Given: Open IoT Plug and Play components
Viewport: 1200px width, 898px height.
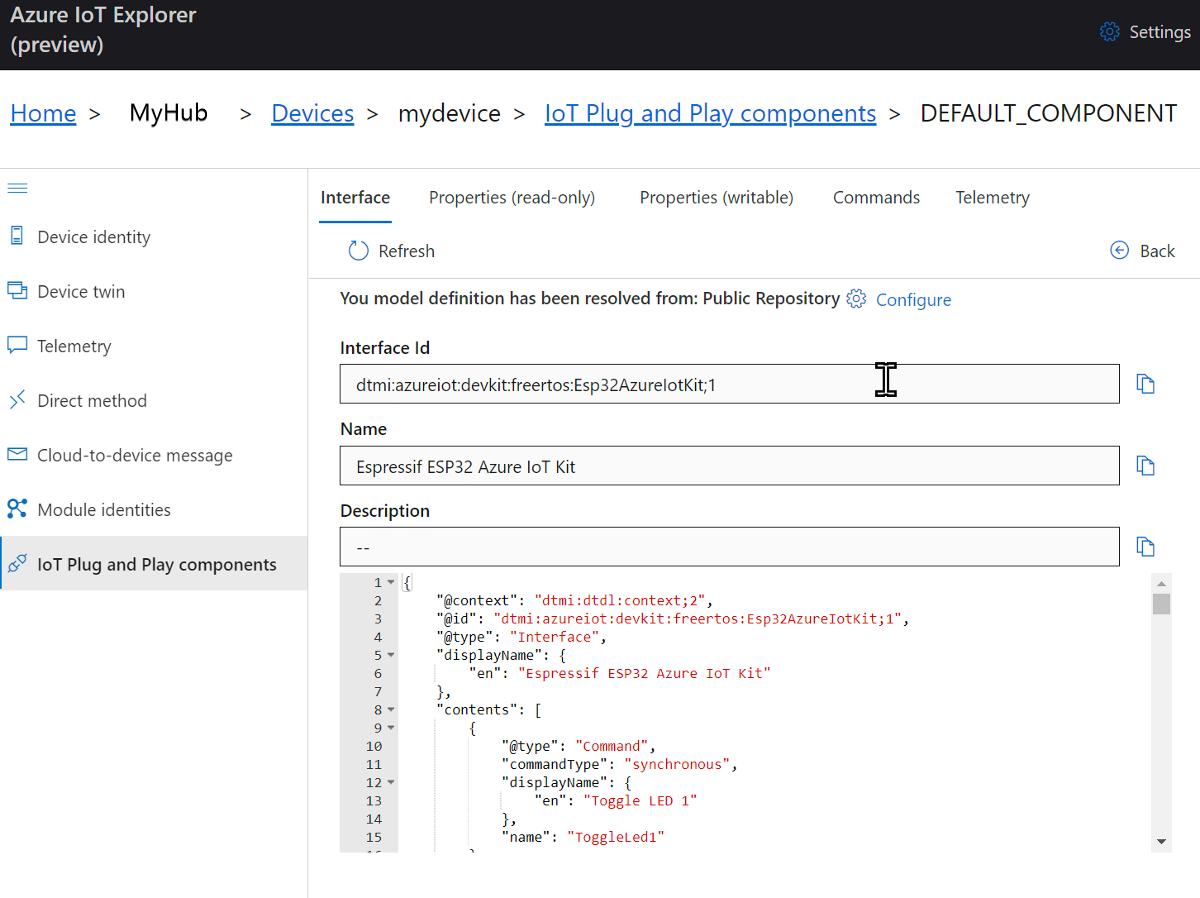Looking at the screenshot, I should coord(157,563).
